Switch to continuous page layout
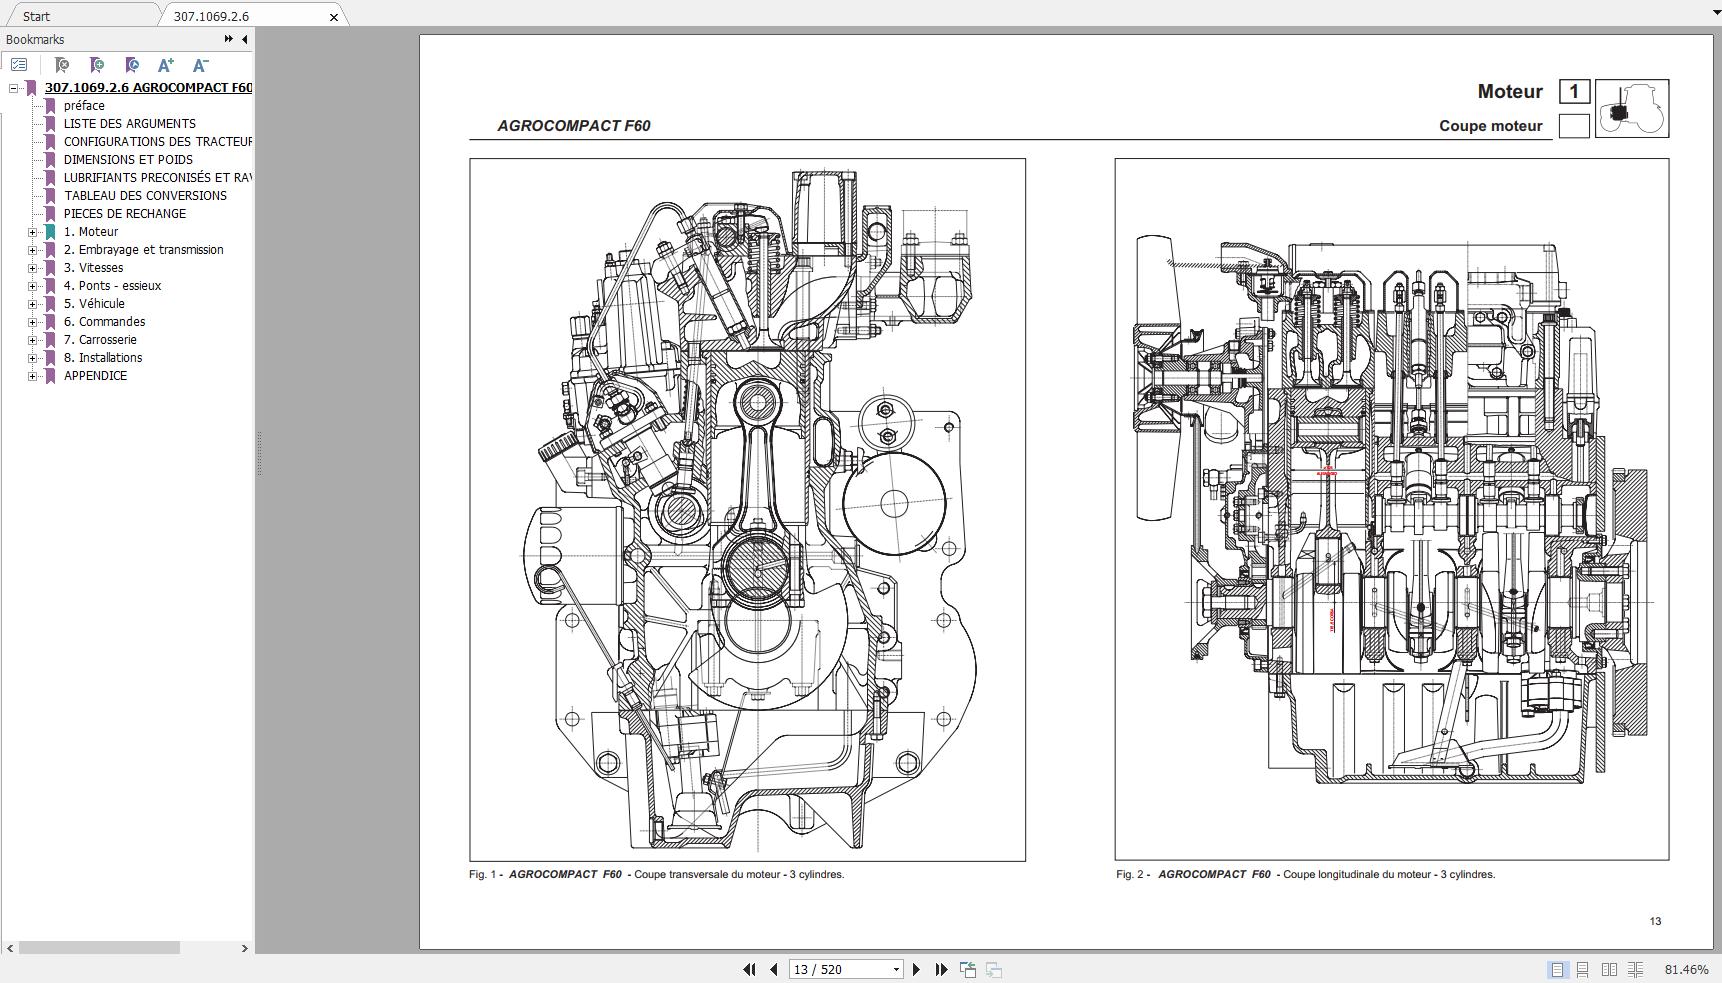The image size is (1722, 983). tap(1583, 969)
